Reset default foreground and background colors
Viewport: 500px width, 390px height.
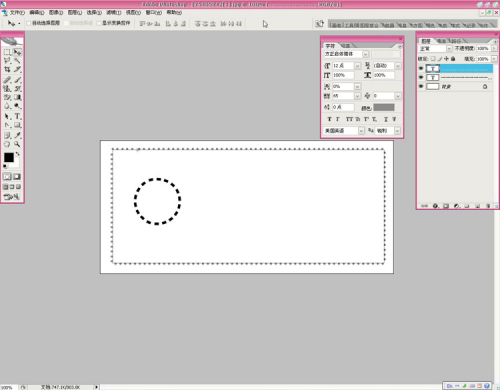(5, 166)
